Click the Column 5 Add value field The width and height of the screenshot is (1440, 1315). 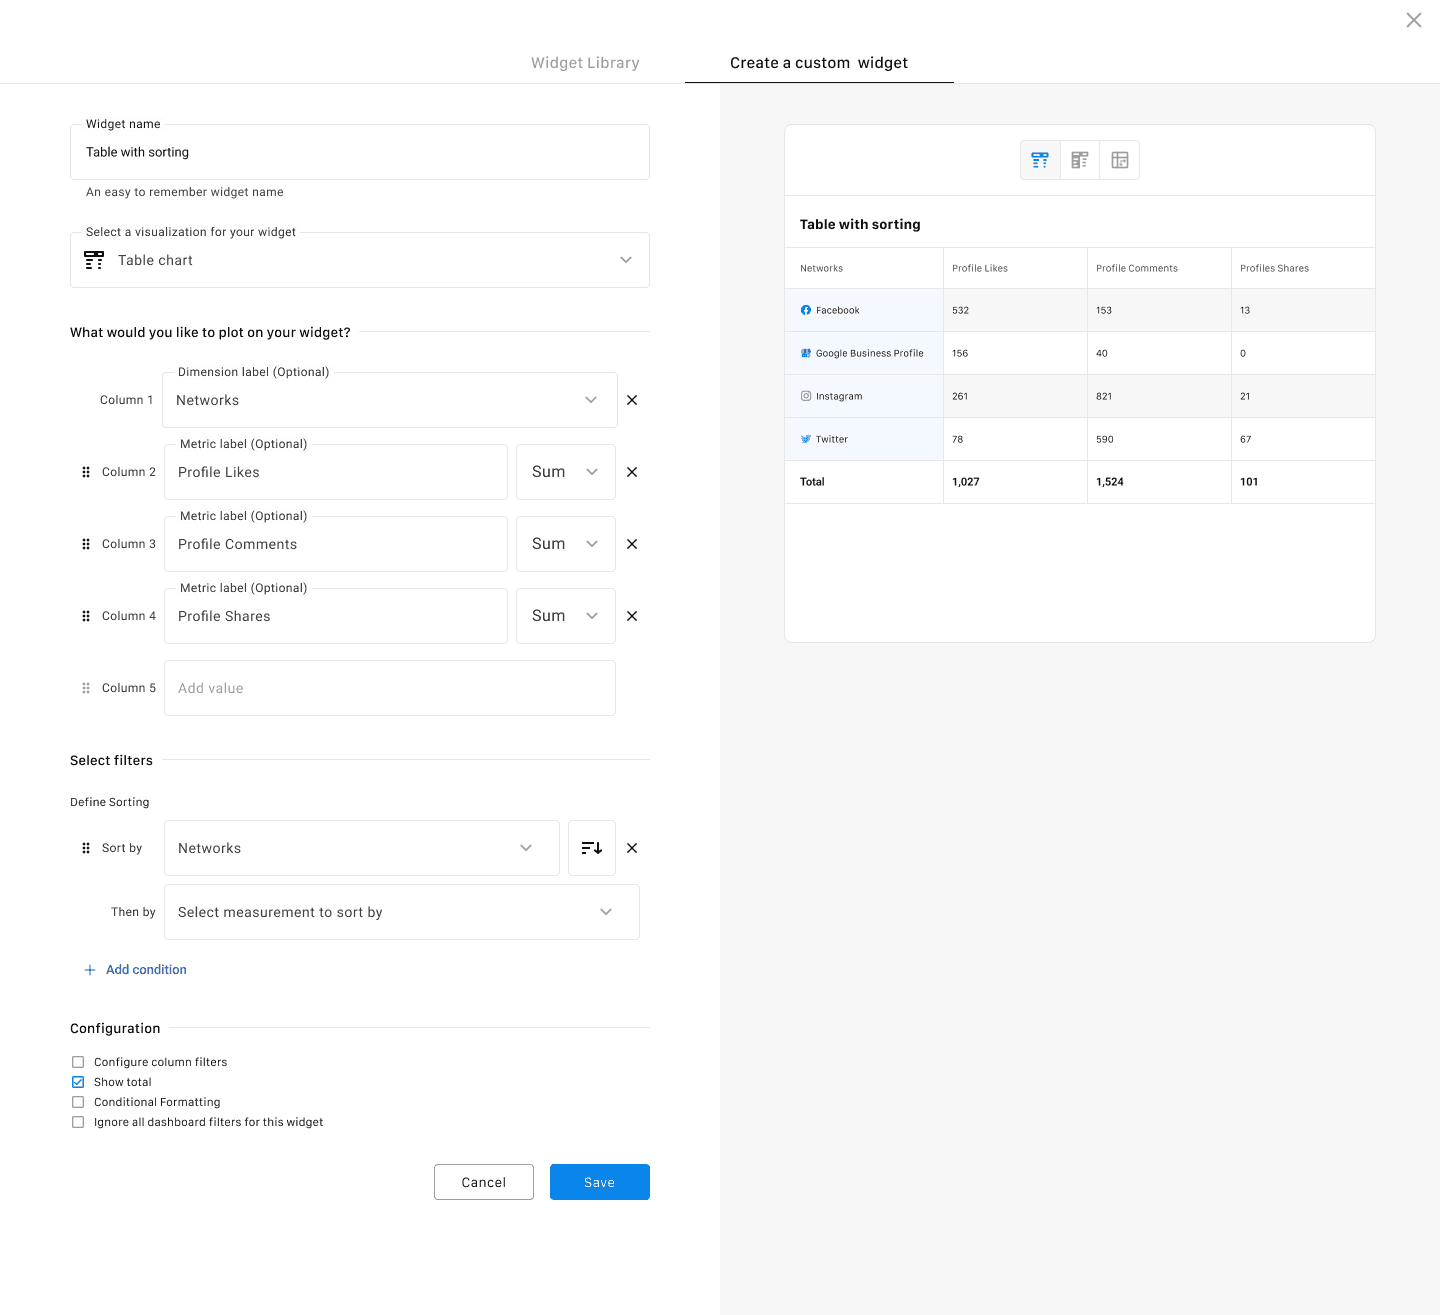(389, 688)
